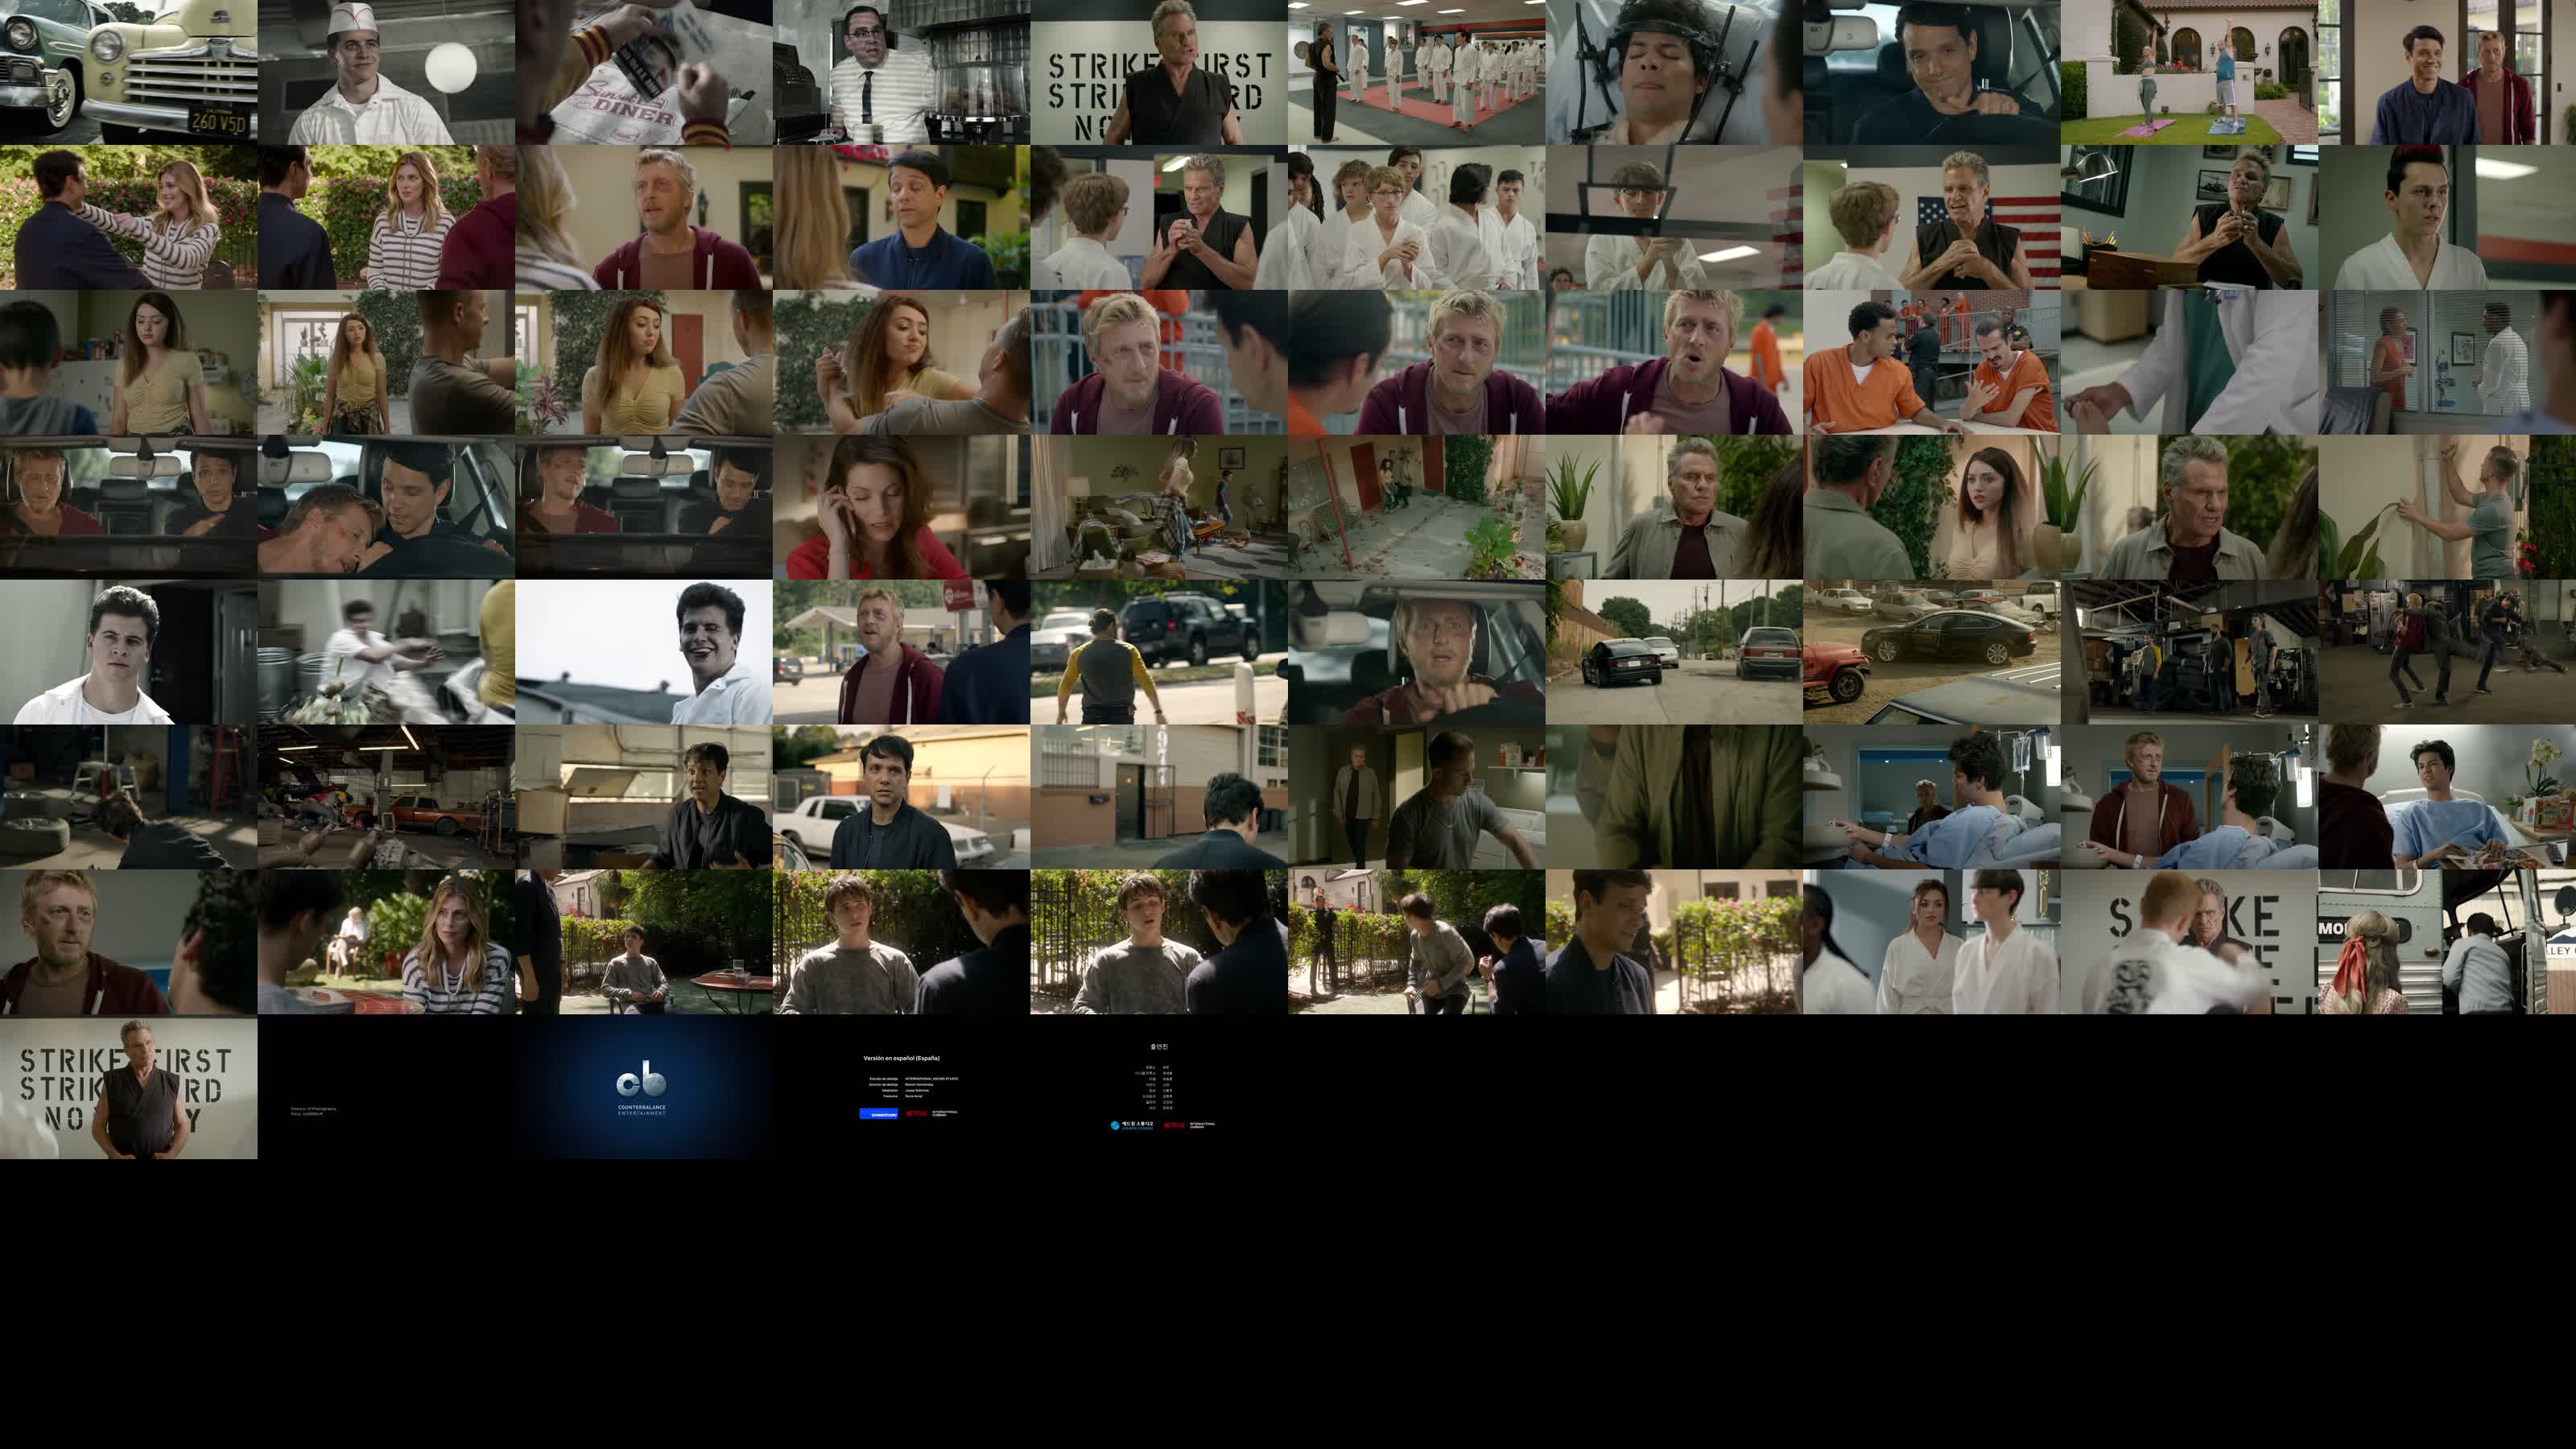2576x1449 pixels.
Task: Select the Sunset Diner menu thumbnail
Action: tap(643, 72)
